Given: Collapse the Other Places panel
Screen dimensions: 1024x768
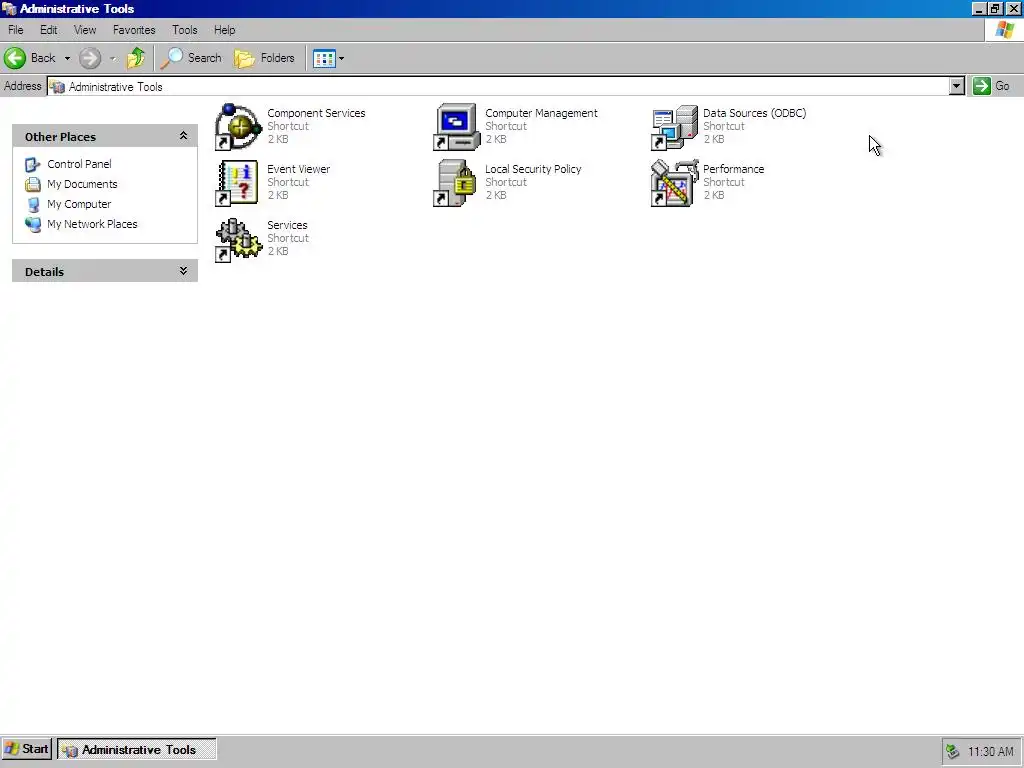Looking at the screenshot, I should [184, 136].
